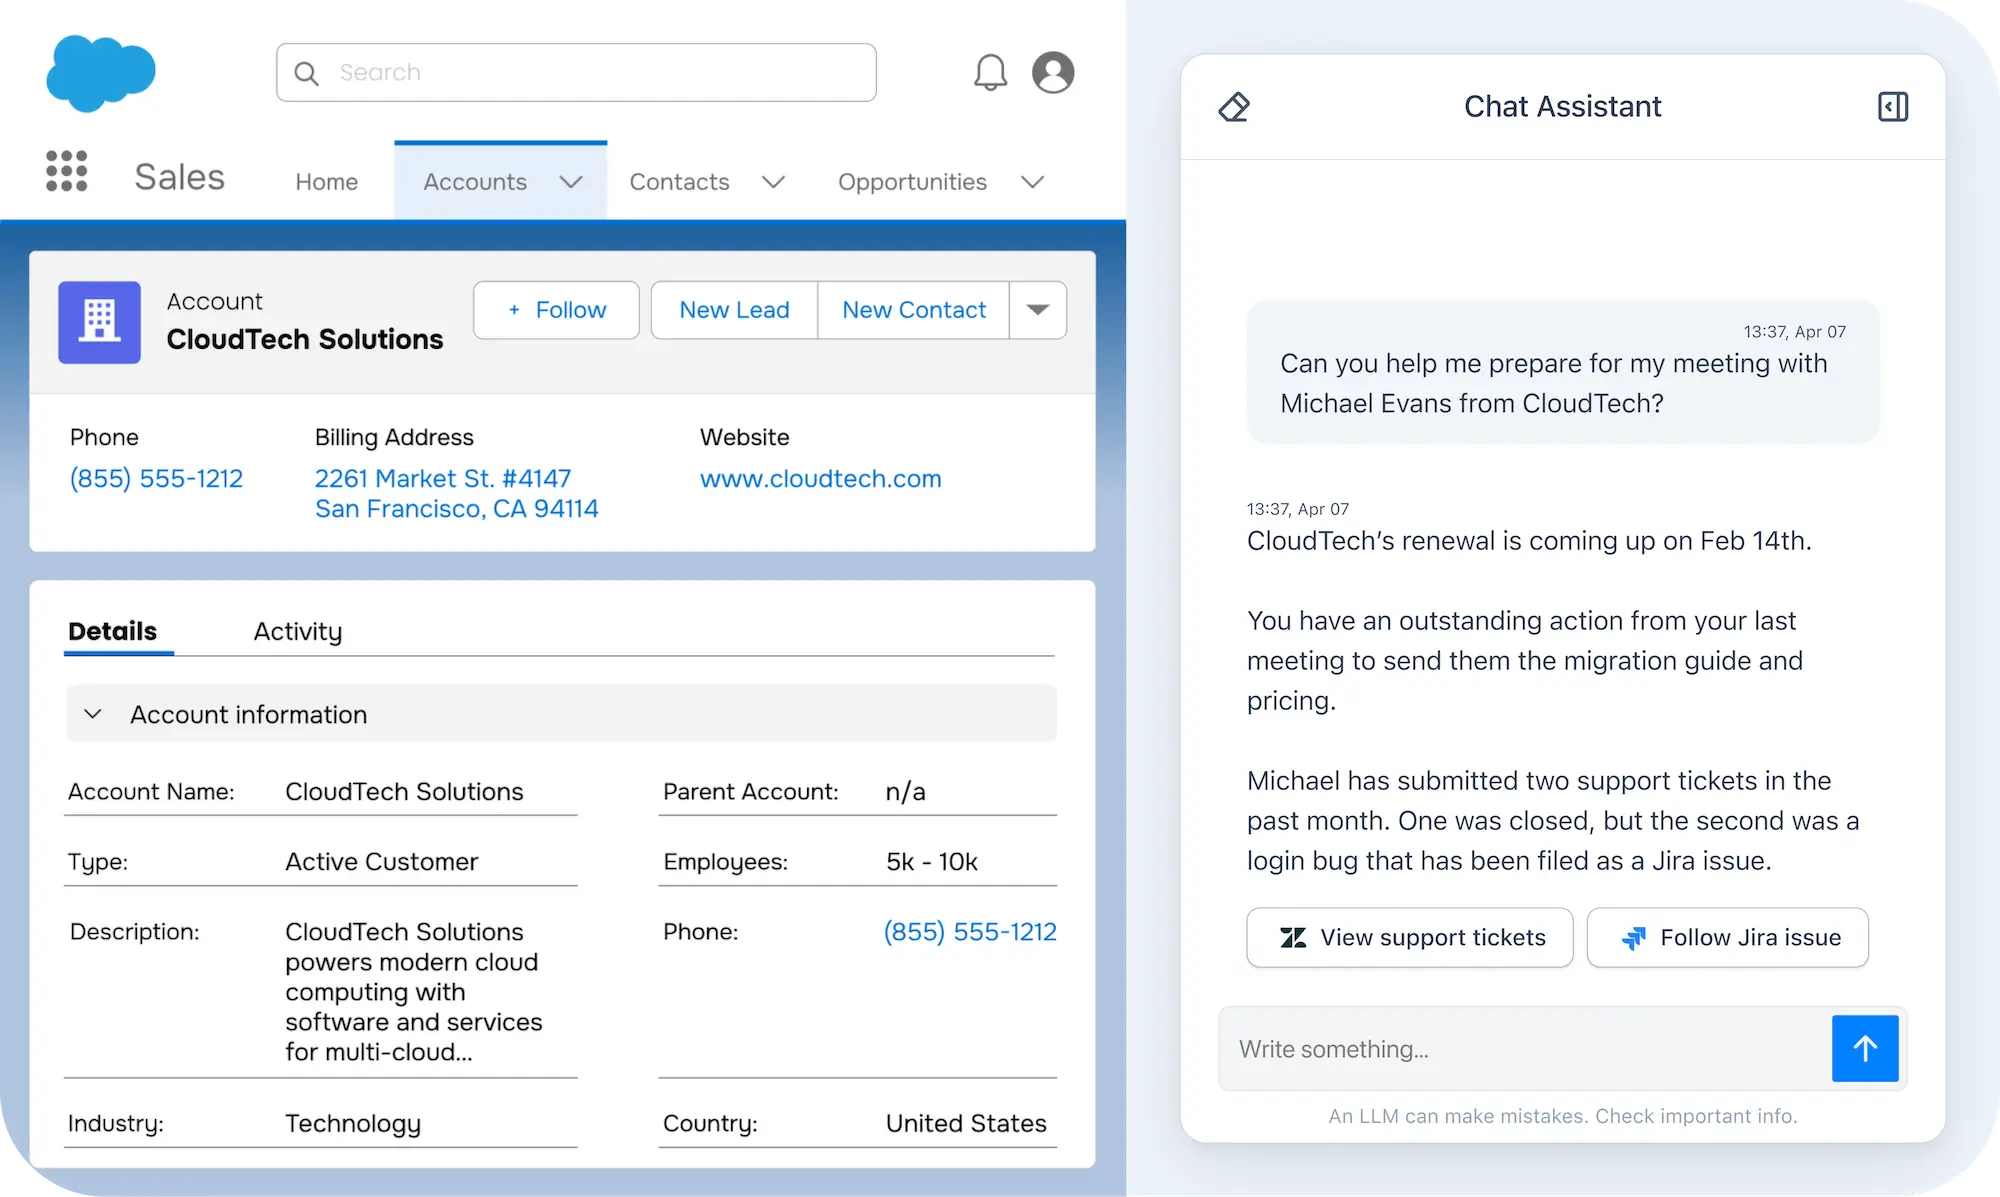Click the Sales app name
2000x1197 pixels.
(x=180, y=177)
